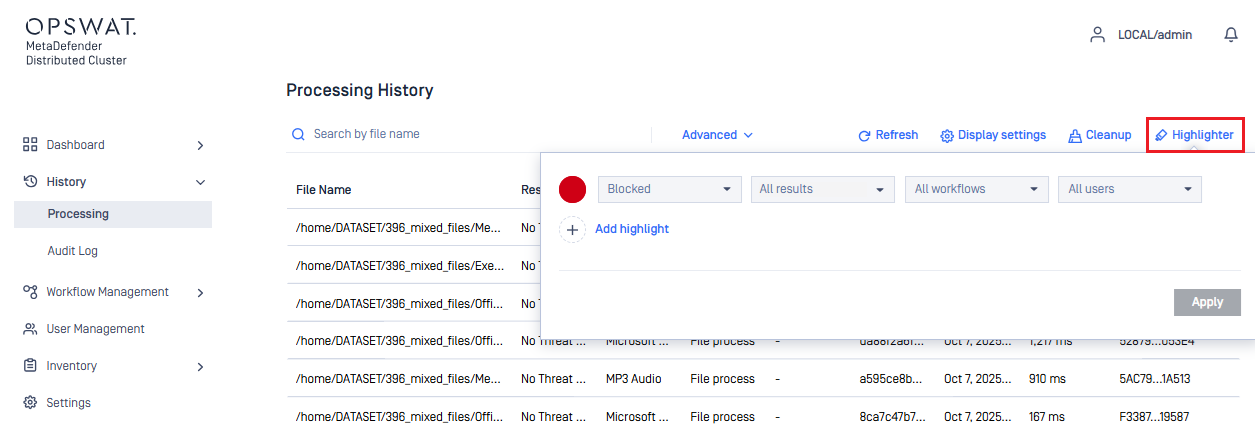Open the Audit Log page

(73, 251)
